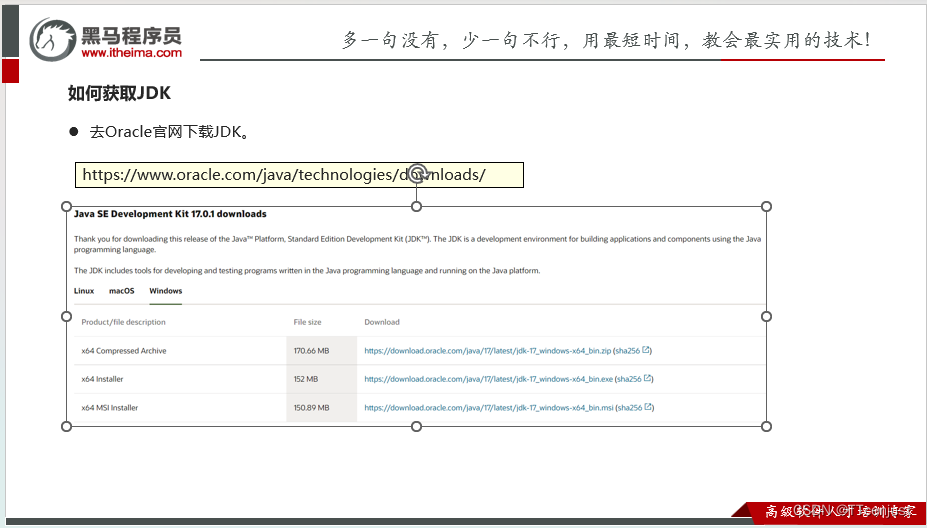Click the 如何获取JDK slide title
Image resolution: width=927 pixels, height=528 pixels.
[119, 93]
